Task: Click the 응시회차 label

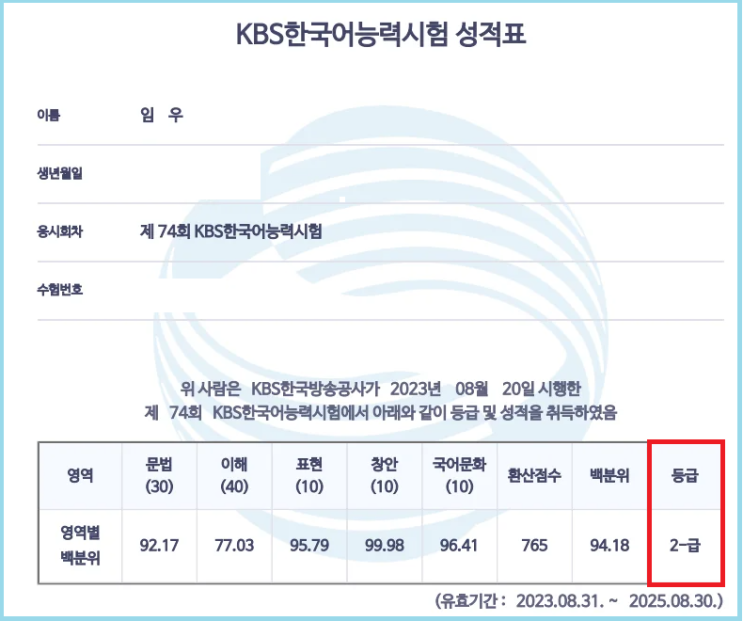Action: 60,232
